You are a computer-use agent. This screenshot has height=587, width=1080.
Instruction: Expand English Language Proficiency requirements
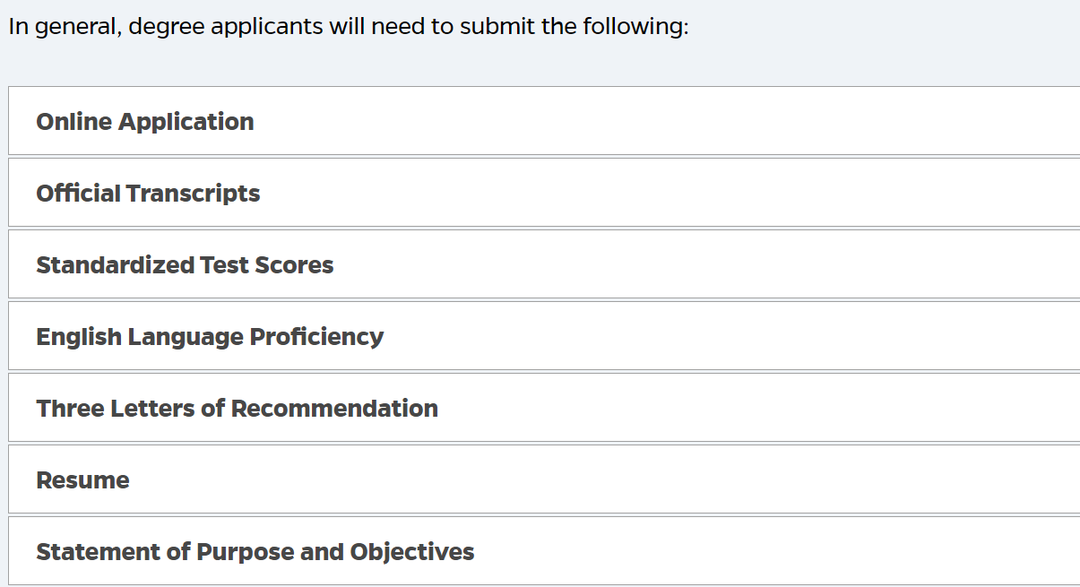coord(544,336)
